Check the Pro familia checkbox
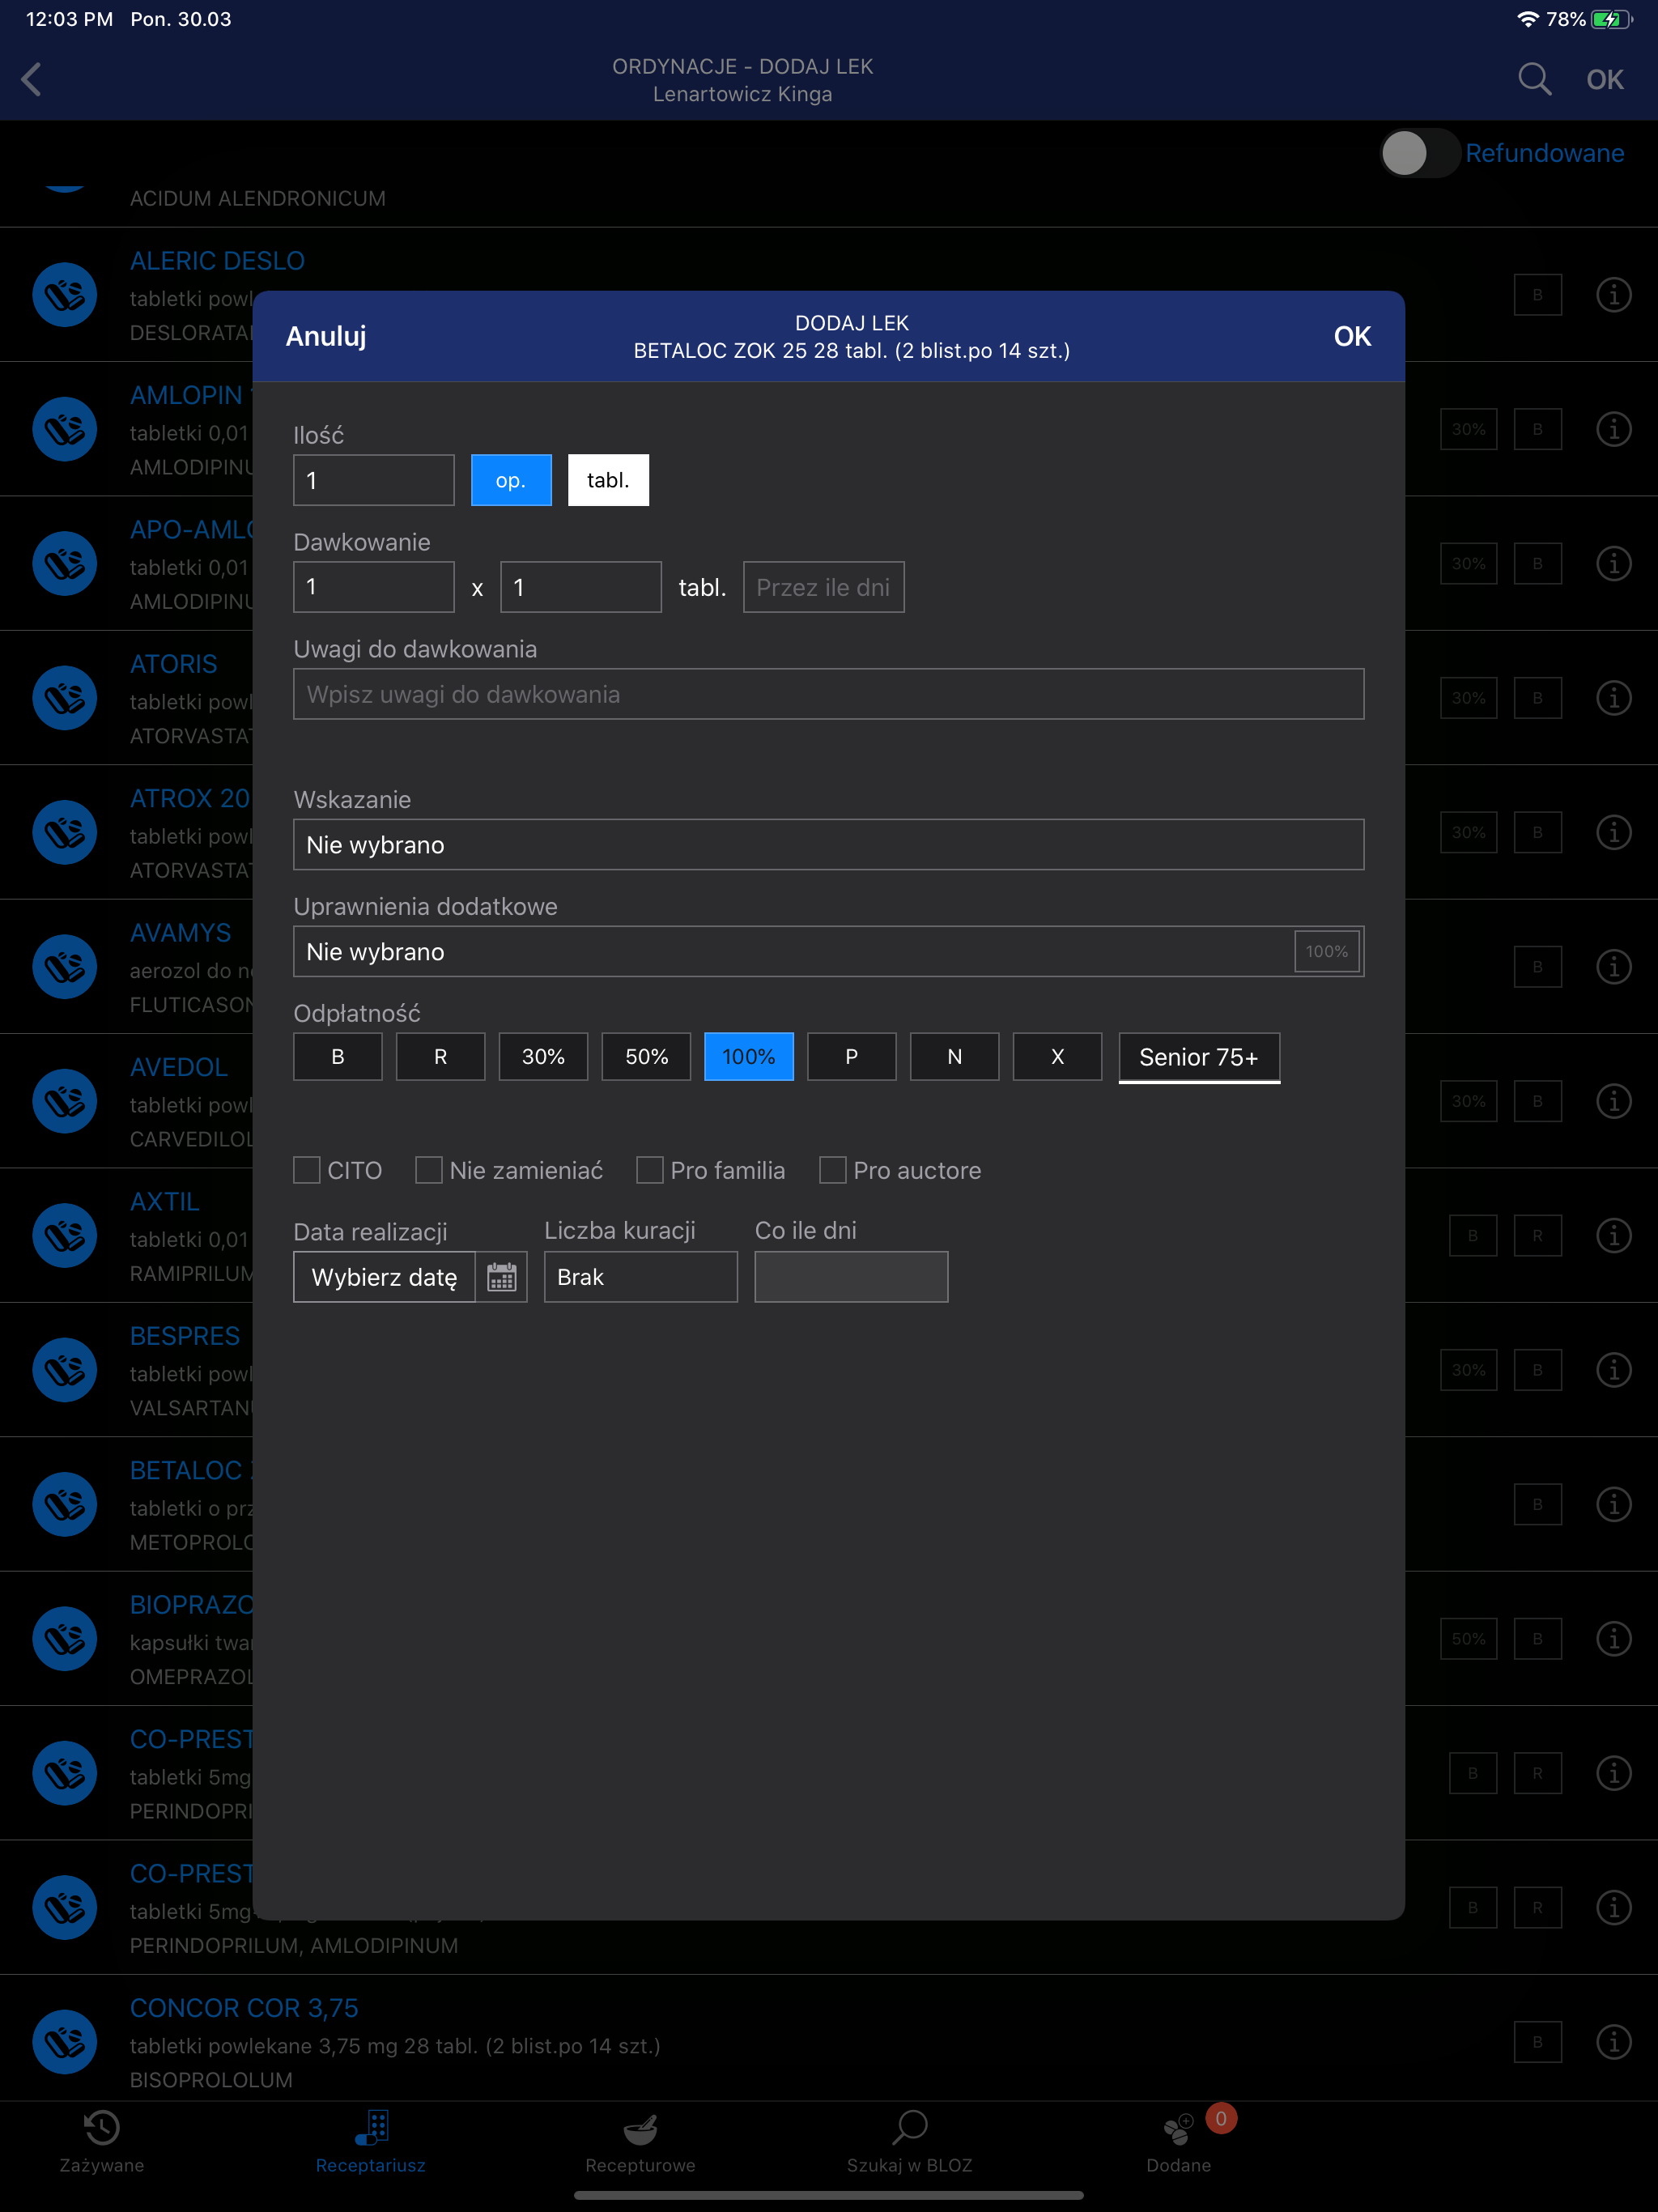The height and width of the screenshot is (2212, 1658). coord(650,1170)
